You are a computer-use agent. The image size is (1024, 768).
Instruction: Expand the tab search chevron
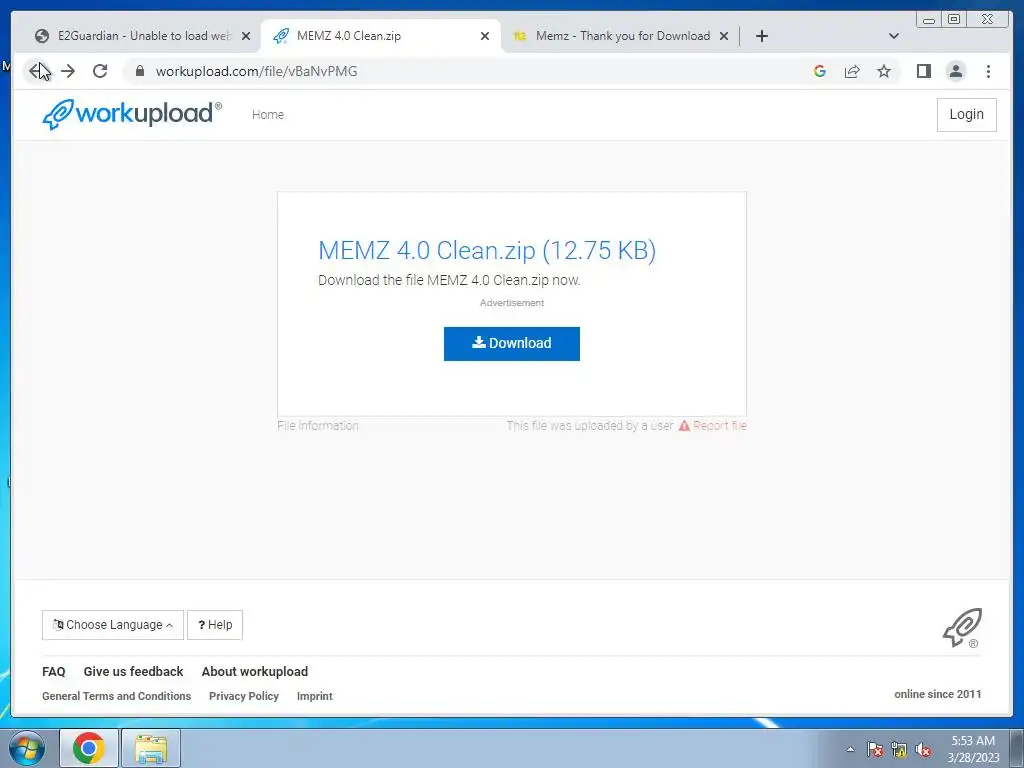[894, 36]
